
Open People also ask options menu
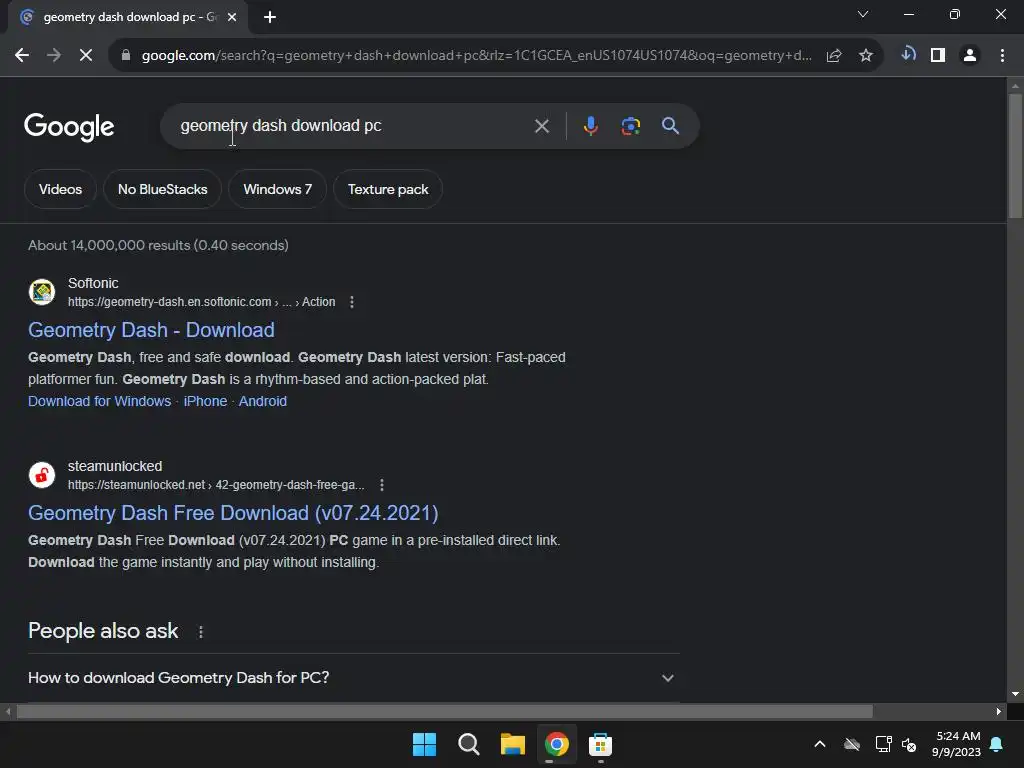[201, 632]
